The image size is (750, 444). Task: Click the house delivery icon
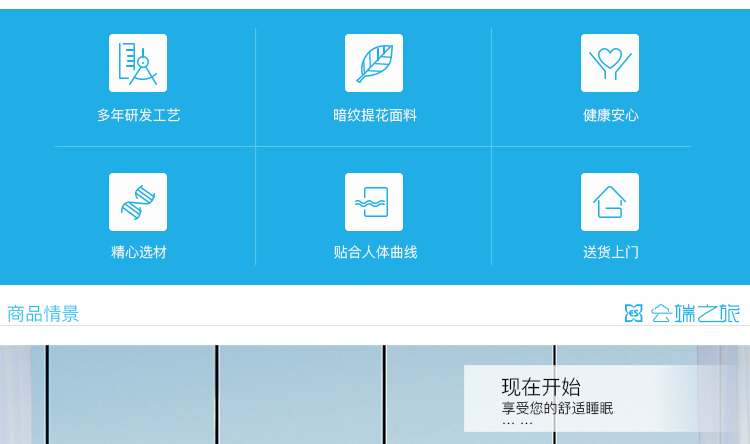(x=610, y=202)
